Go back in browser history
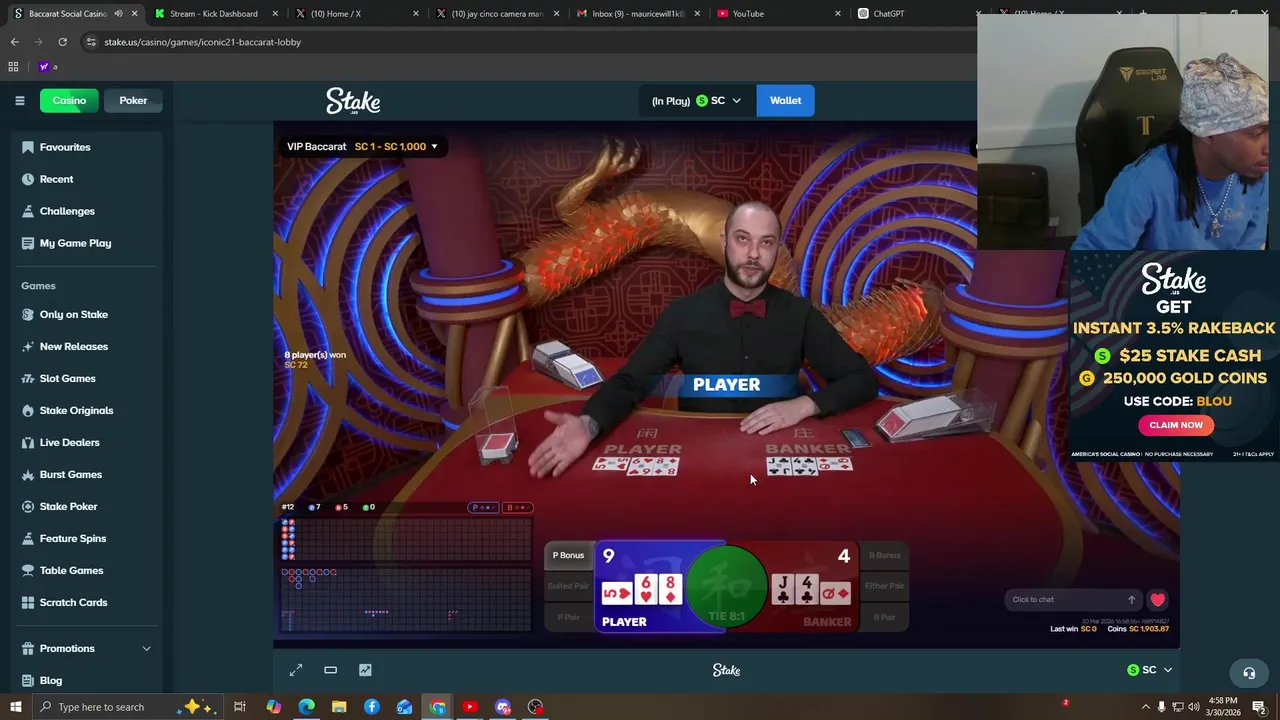This screenshot has height=720, width=1280. tap(14, 42)
